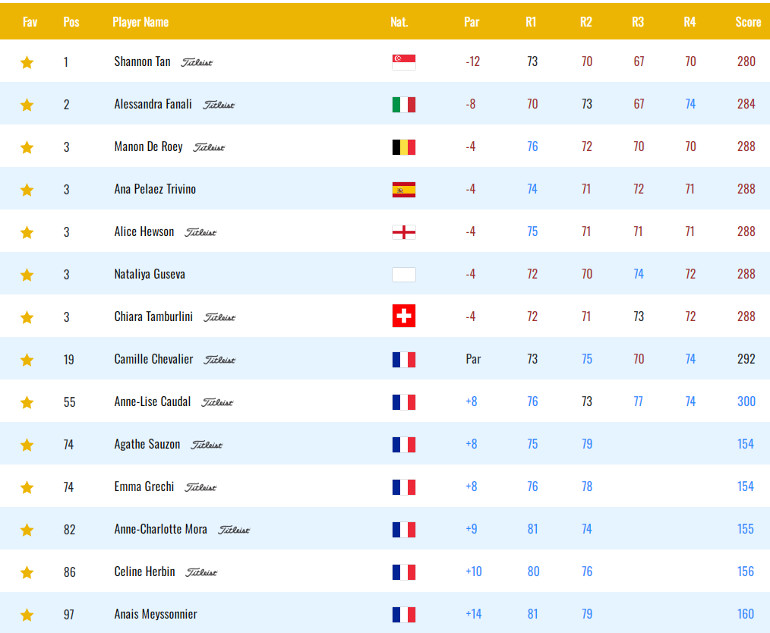Open Nataliya Guseva's player name link
The height and width of the screenshot is (633, 770).
(x=150, y=274)
